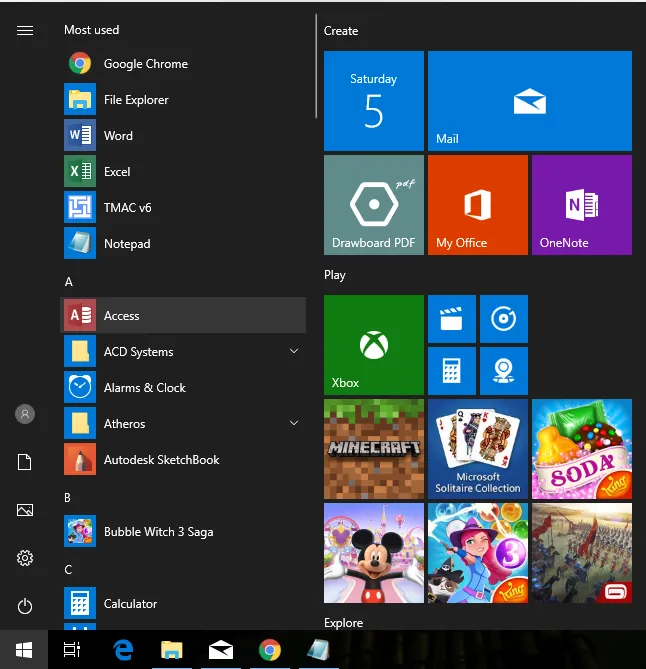Open the Gameloft battle game tile
Viewport: 646px width, 669px height.
[x=582, y=553]
